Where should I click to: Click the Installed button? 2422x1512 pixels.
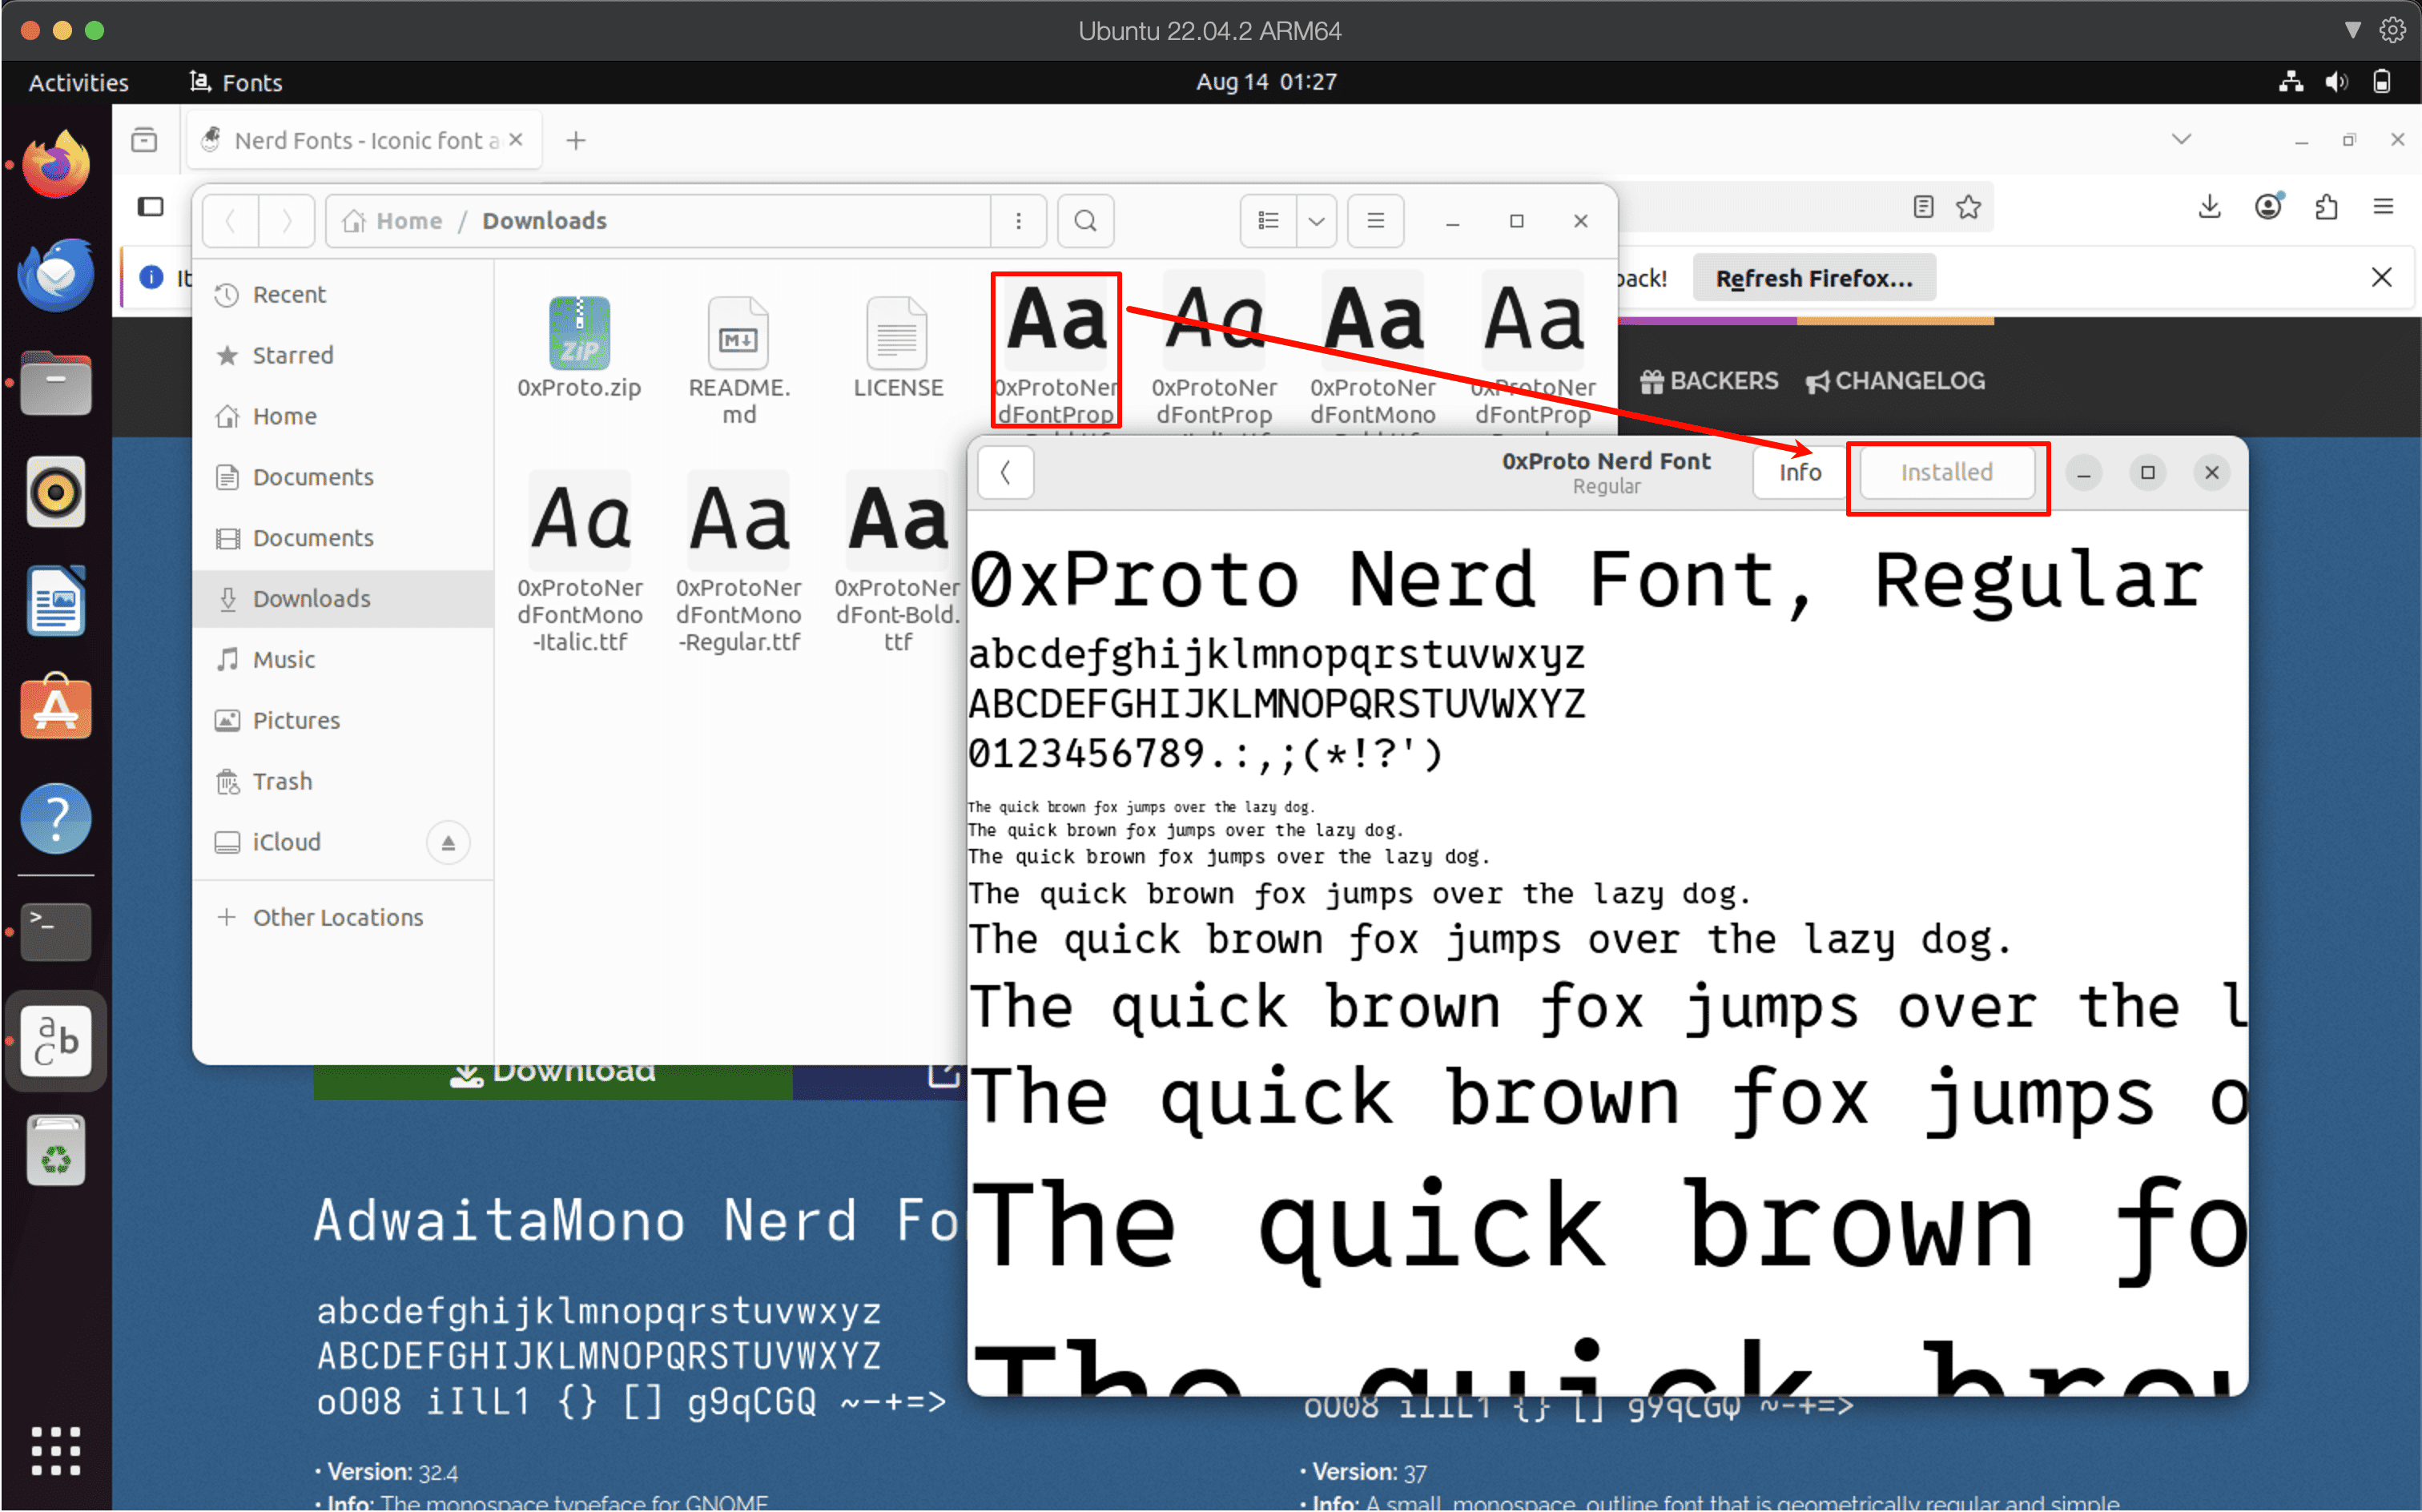coord(1946,472)
